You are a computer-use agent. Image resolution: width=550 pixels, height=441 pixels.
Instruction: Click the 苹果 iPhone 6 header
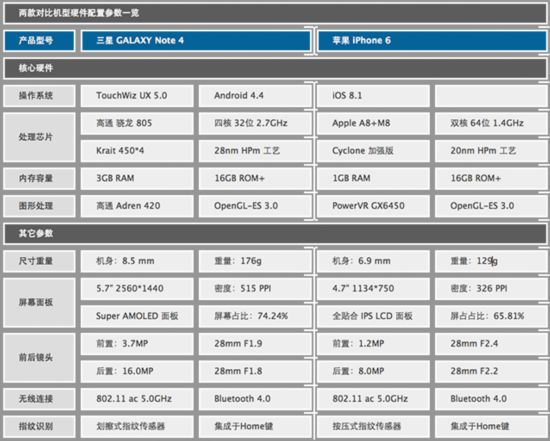pyautogui.click(x=432, y=41)
